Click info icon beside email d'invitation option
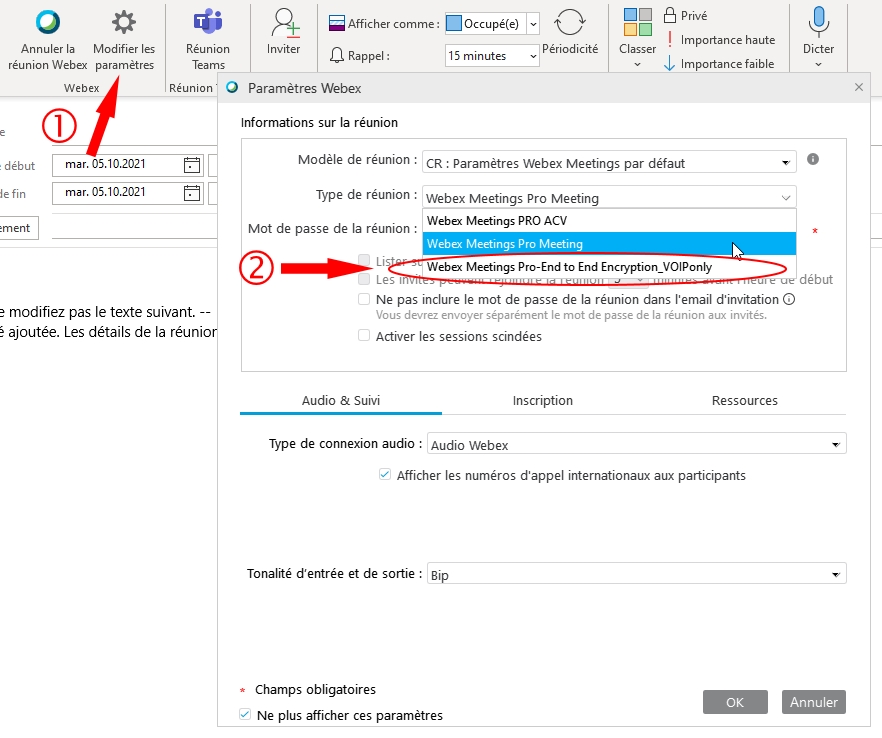882x738 pixels. click(x=789, y=299)
